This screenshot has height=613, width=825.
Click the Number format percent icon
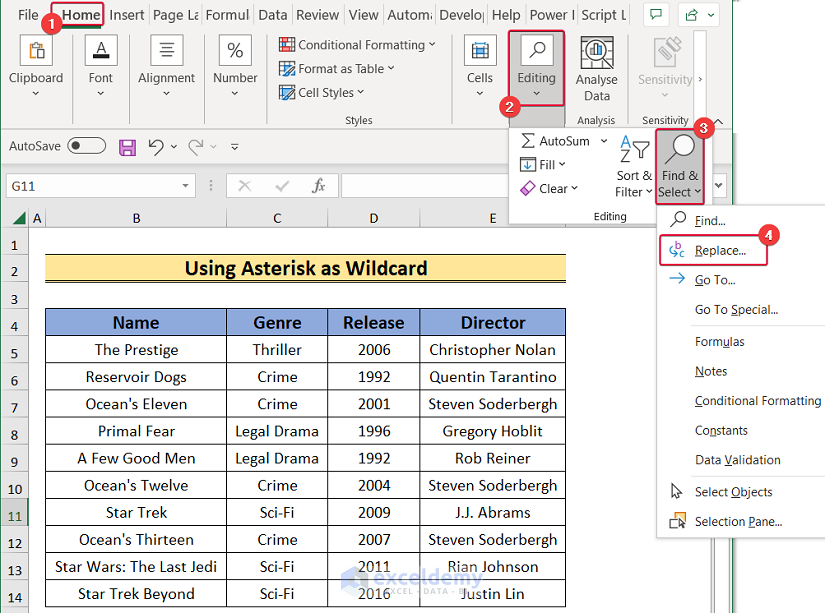(235, 52)
